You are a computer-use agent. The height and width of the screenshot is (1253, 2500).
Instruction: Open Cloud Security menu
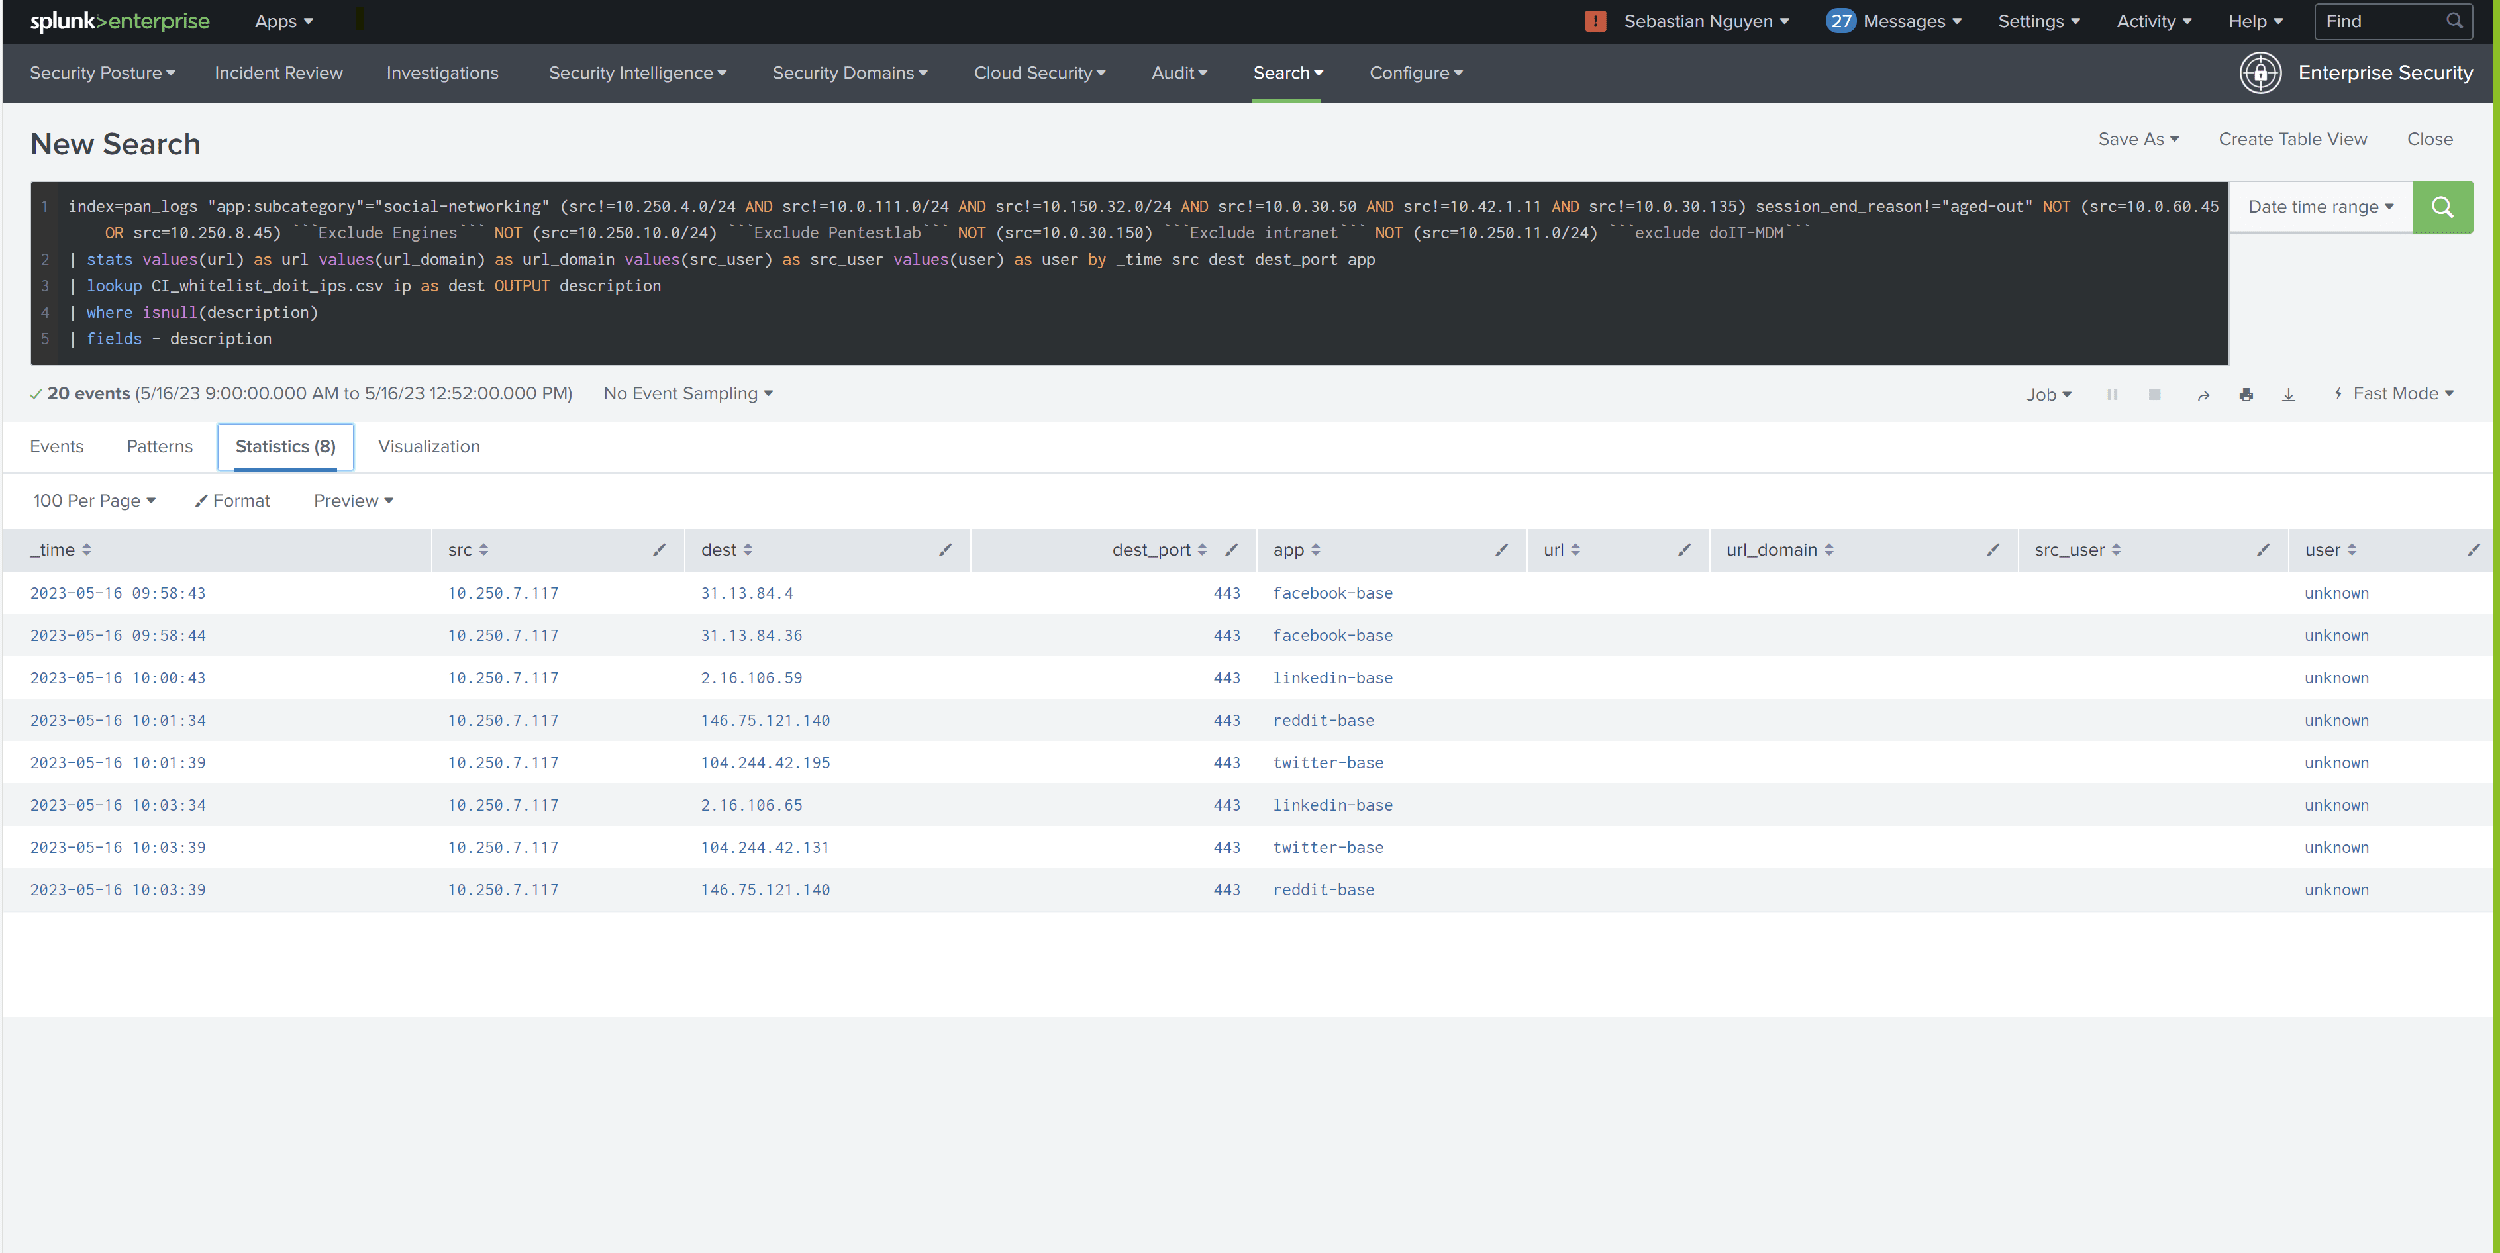point(1039,73)
